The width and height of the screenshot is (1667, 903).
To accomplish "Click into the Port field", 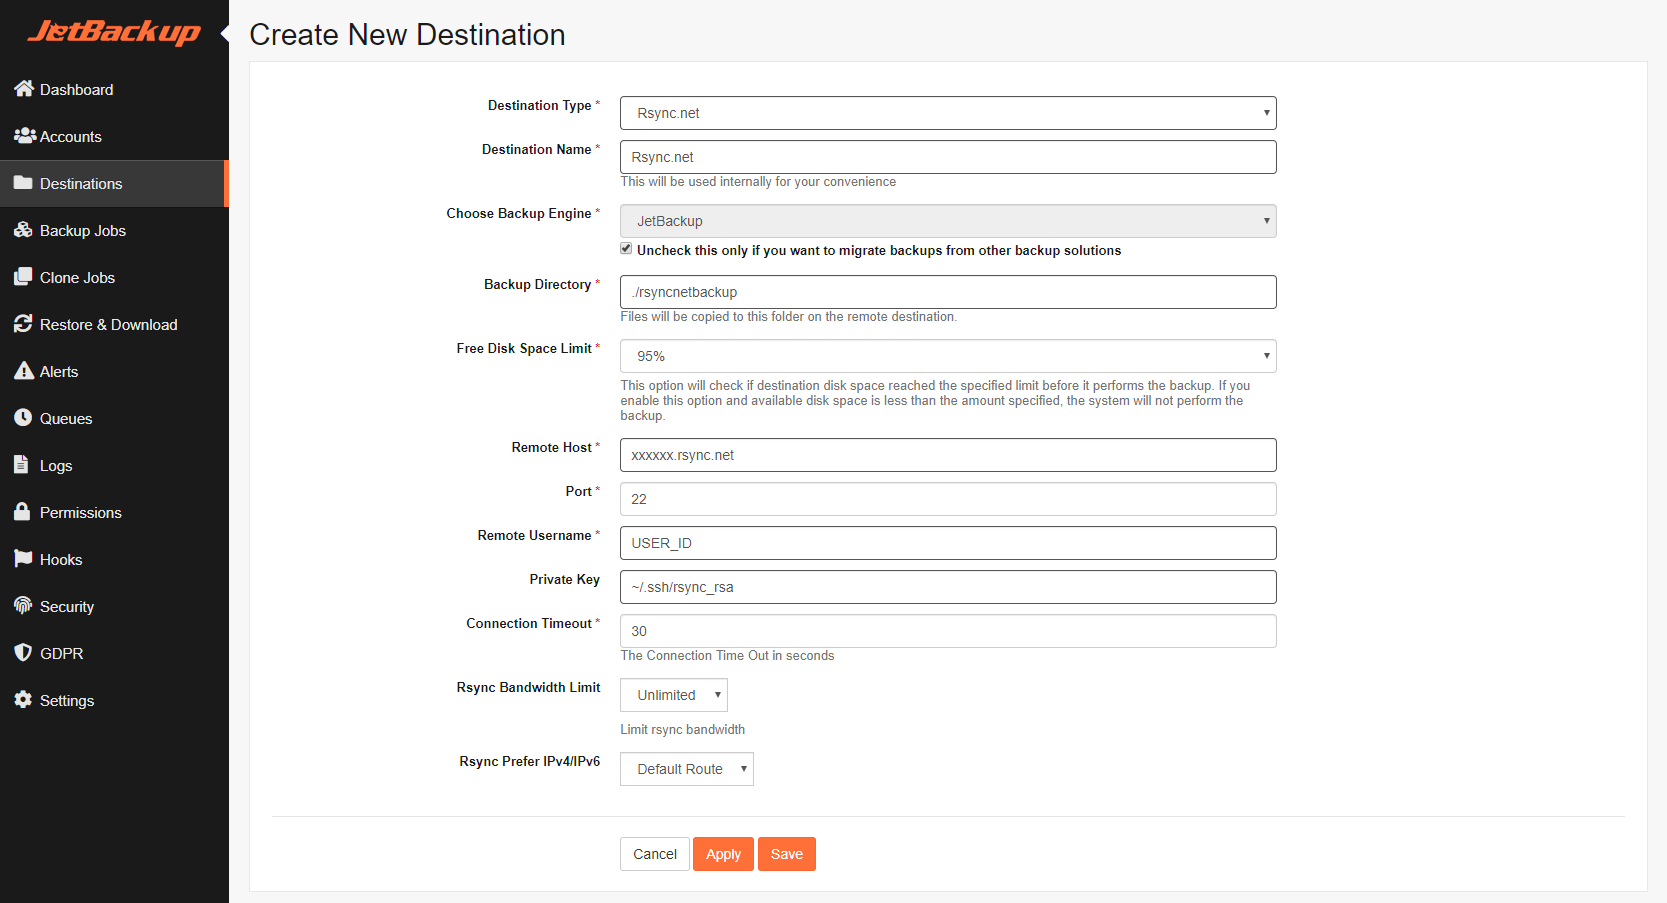I will (x=948, y=499).
